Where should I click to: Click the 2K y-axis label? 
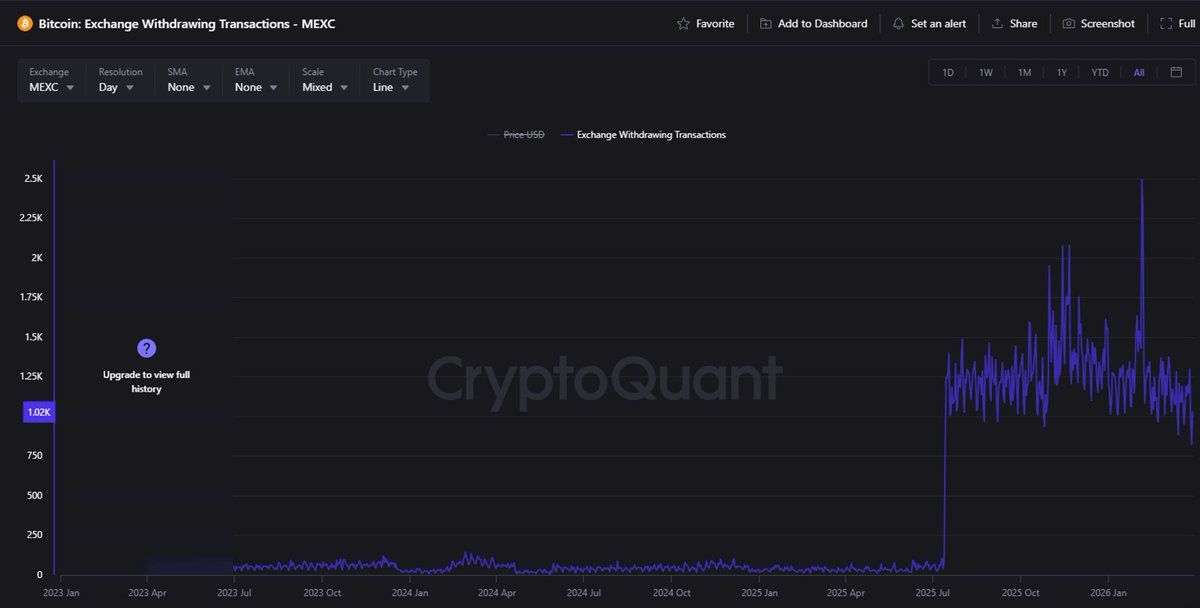click(x=37, y=258)
